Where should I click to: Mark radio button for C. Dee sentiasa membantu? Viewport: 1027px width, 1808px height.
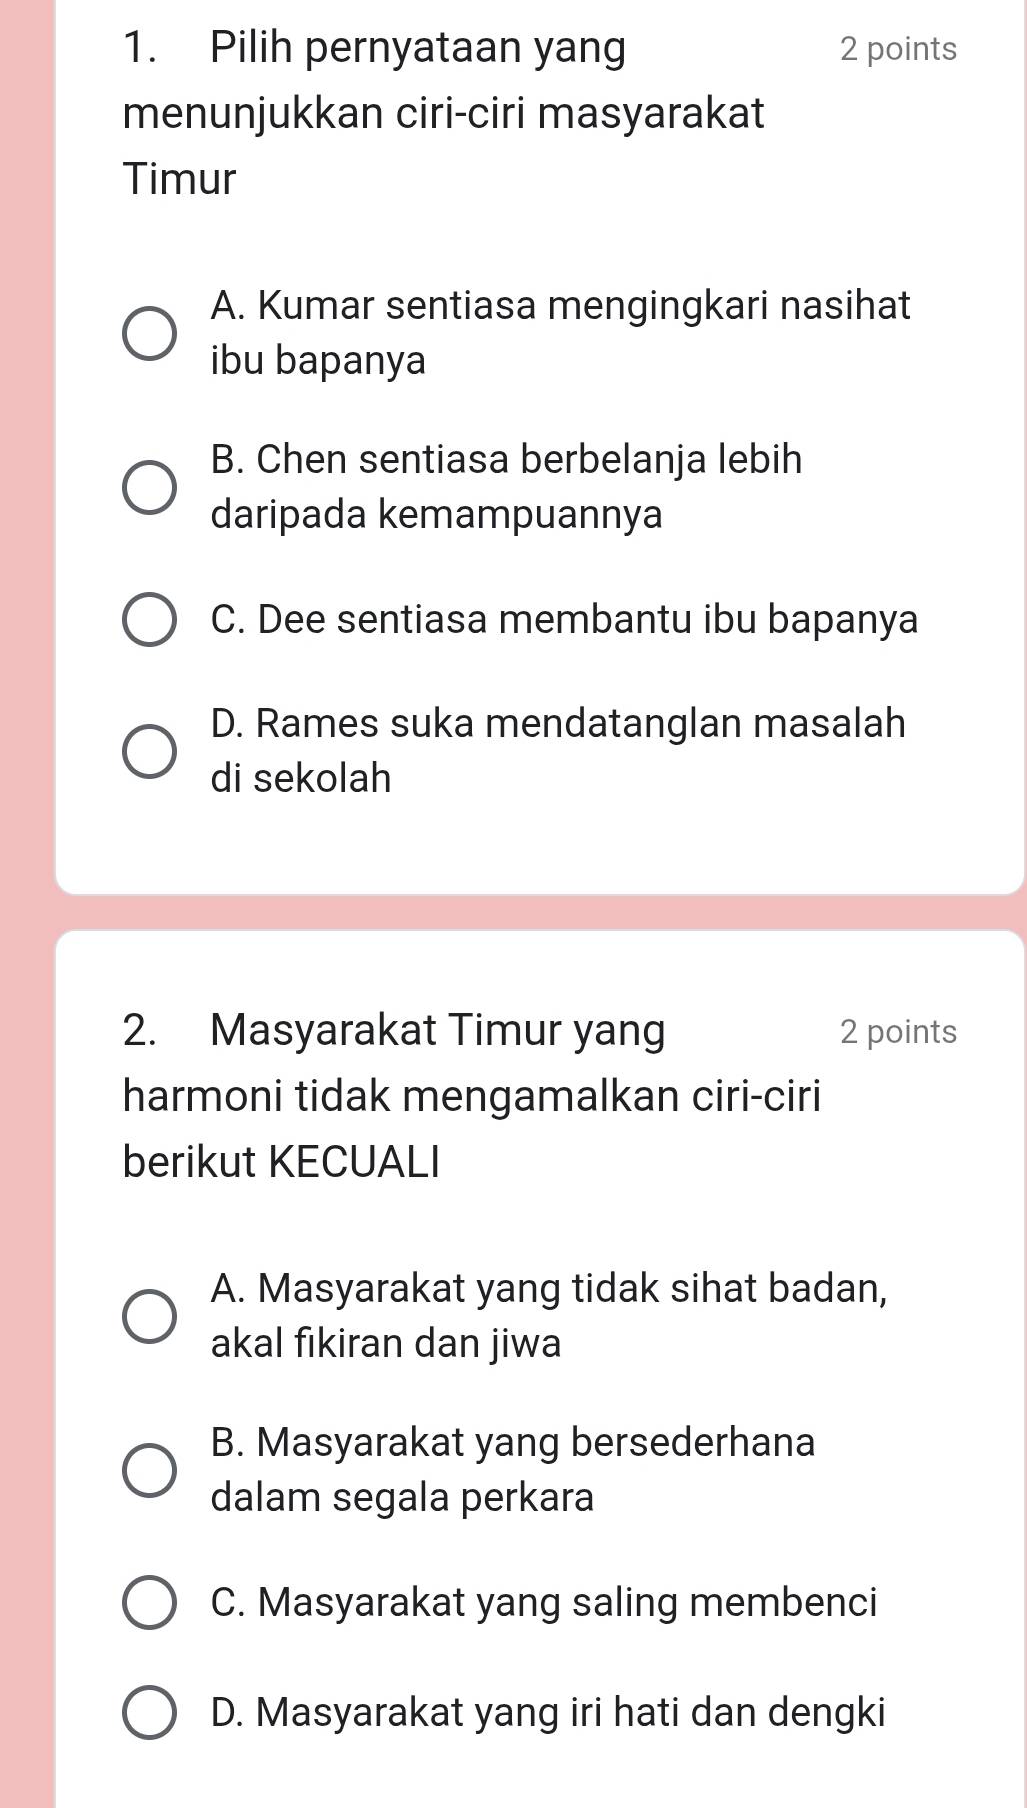[x=150, y=620]
